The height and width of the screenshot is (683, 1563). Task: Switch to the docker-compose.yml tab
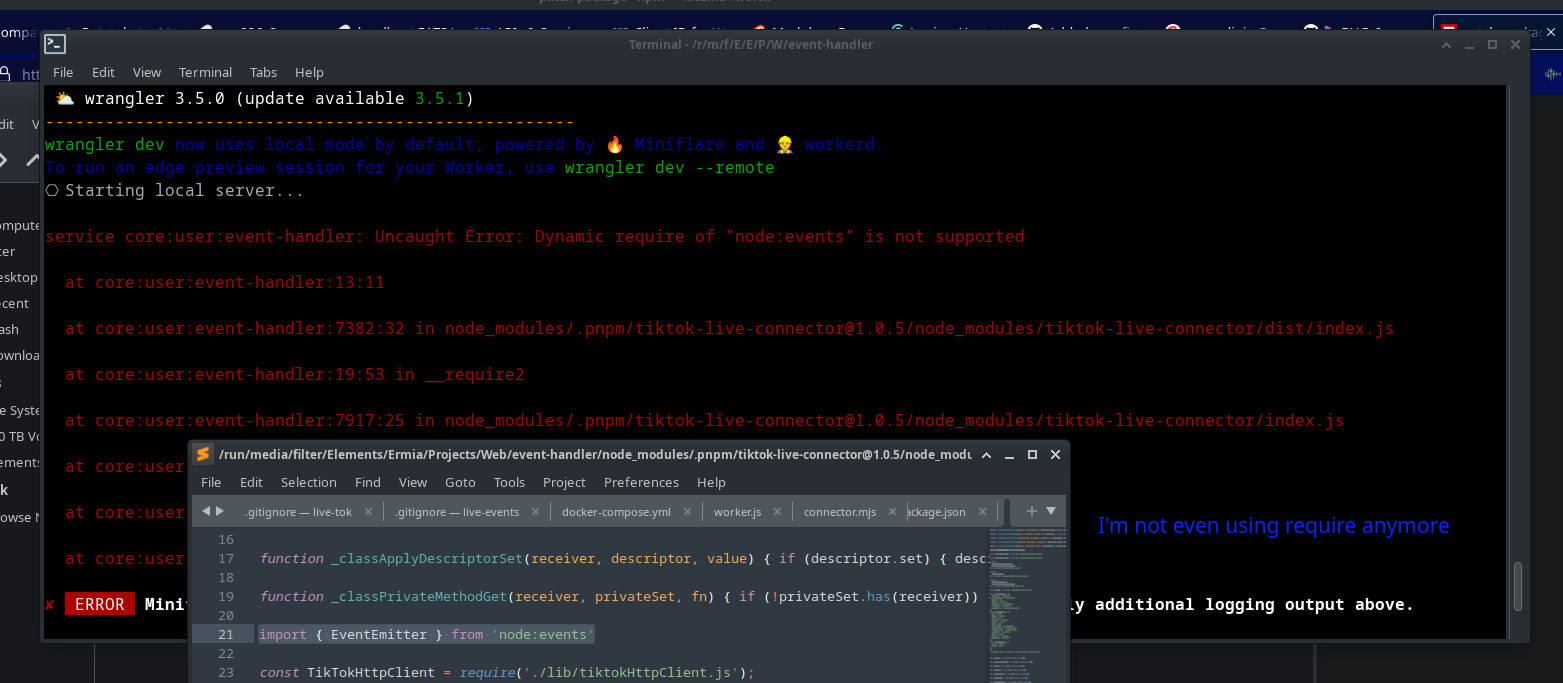coord(615,511)
